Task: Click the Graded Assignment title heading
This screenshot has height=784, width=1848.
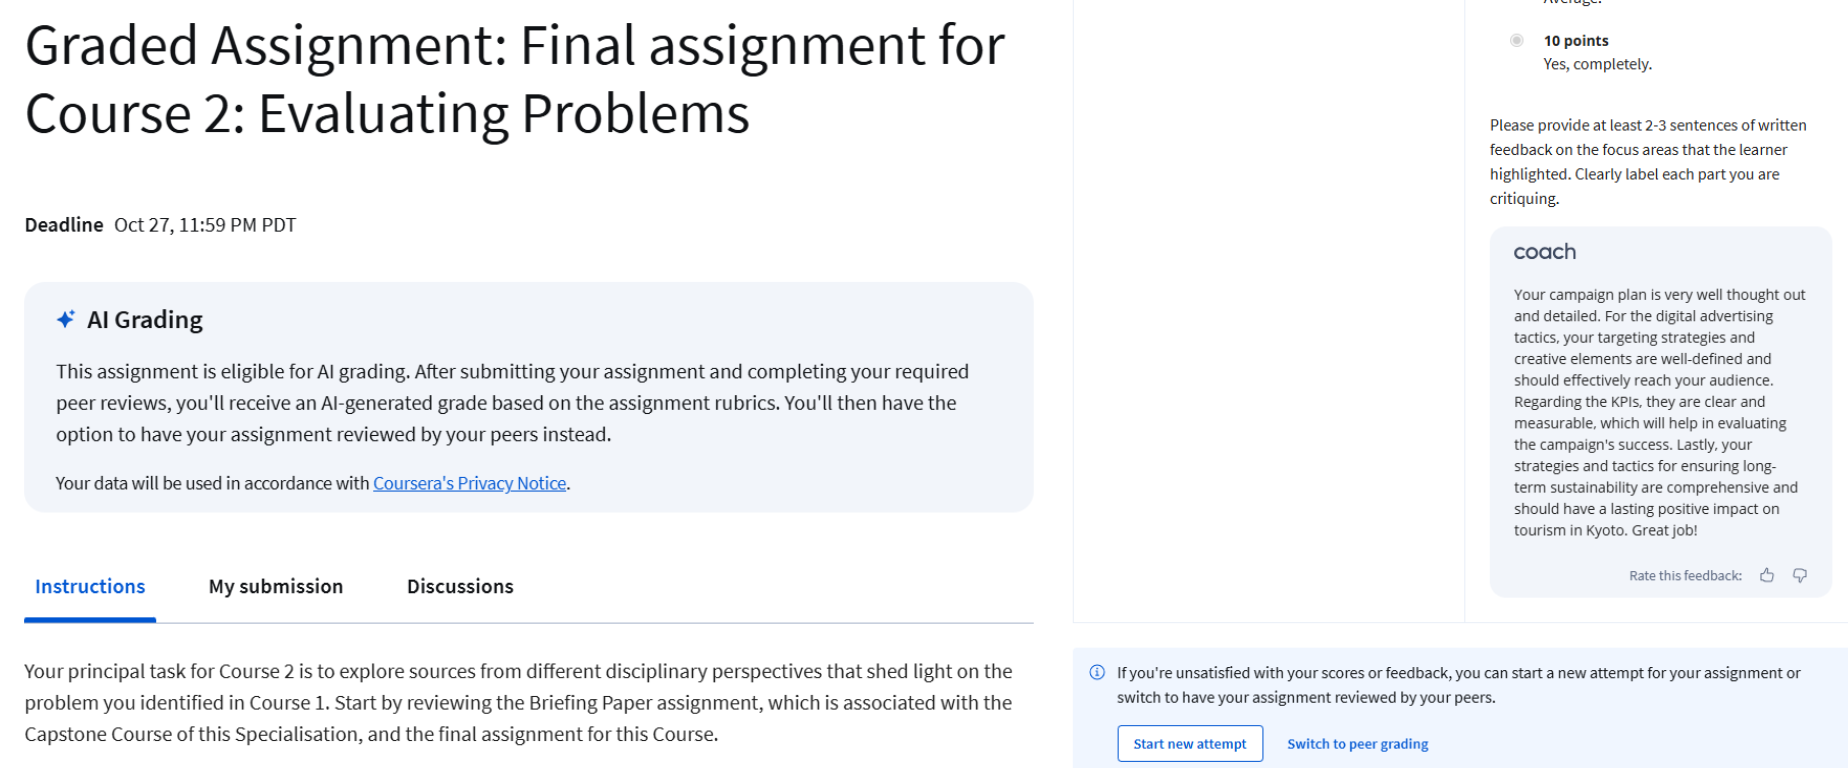Action: click(x=514, y=80)
